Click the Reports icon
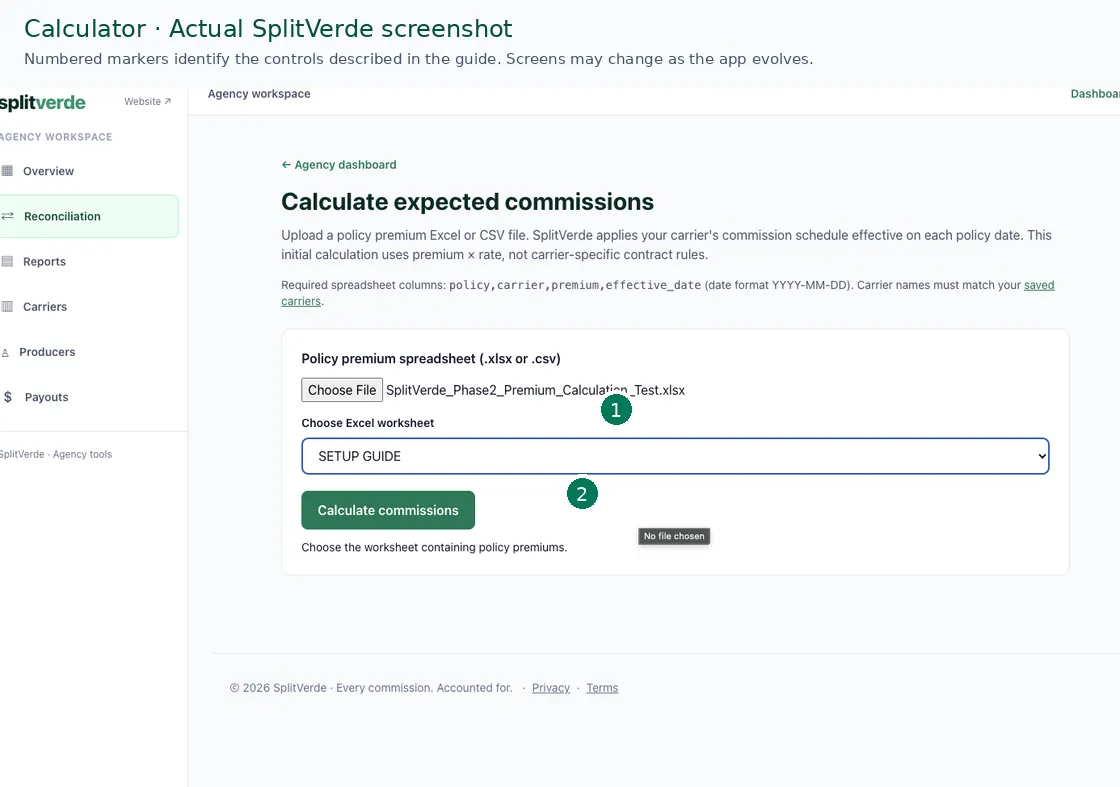The image size is (1120, 787). [7, 261]
